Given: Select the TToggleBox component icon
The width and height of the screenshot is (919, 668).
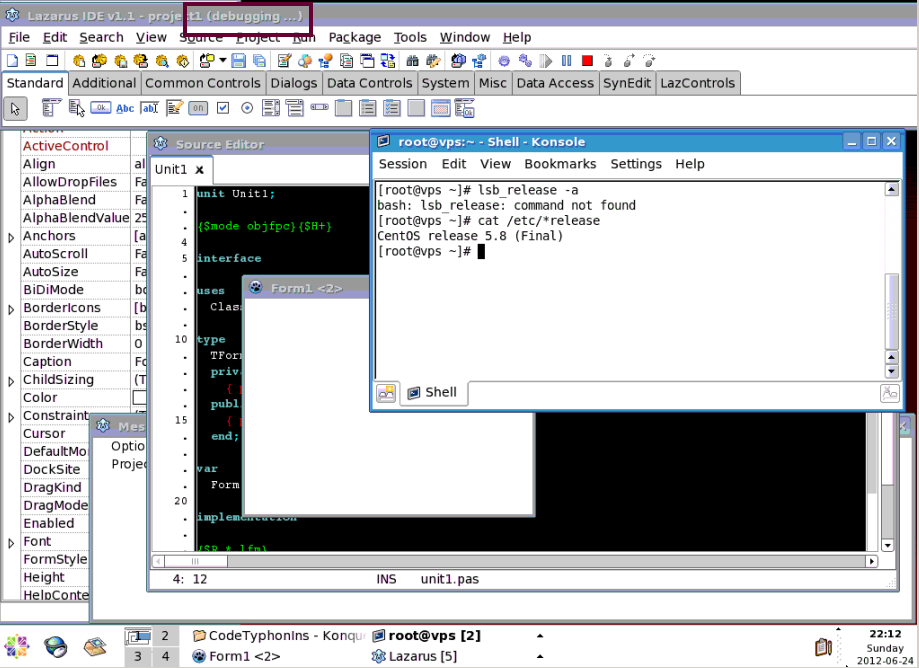Looking at the screenshot, I should tap(198, 108).
